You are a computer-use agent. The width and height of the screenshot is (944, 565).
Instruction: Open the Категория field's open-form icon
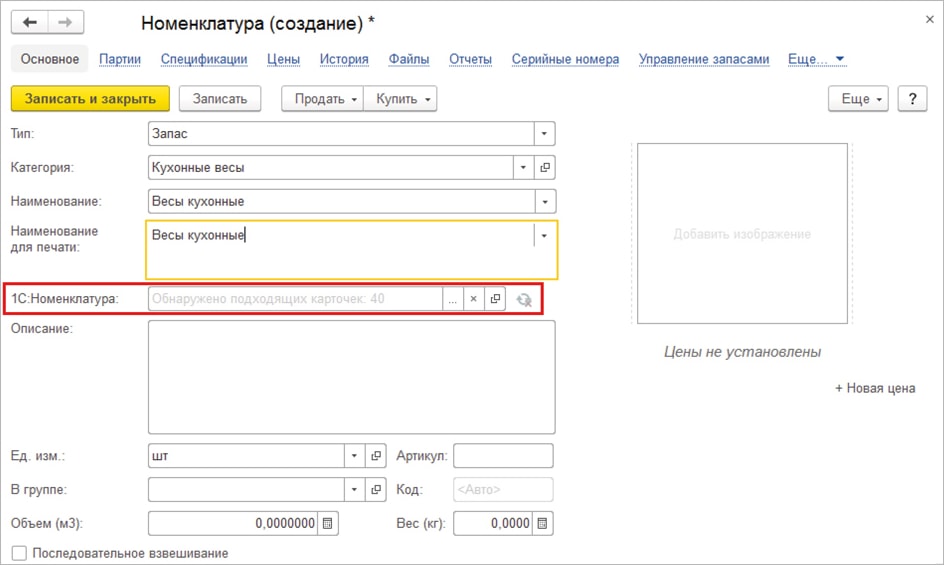pyautogui.click(x=545, y=168)
